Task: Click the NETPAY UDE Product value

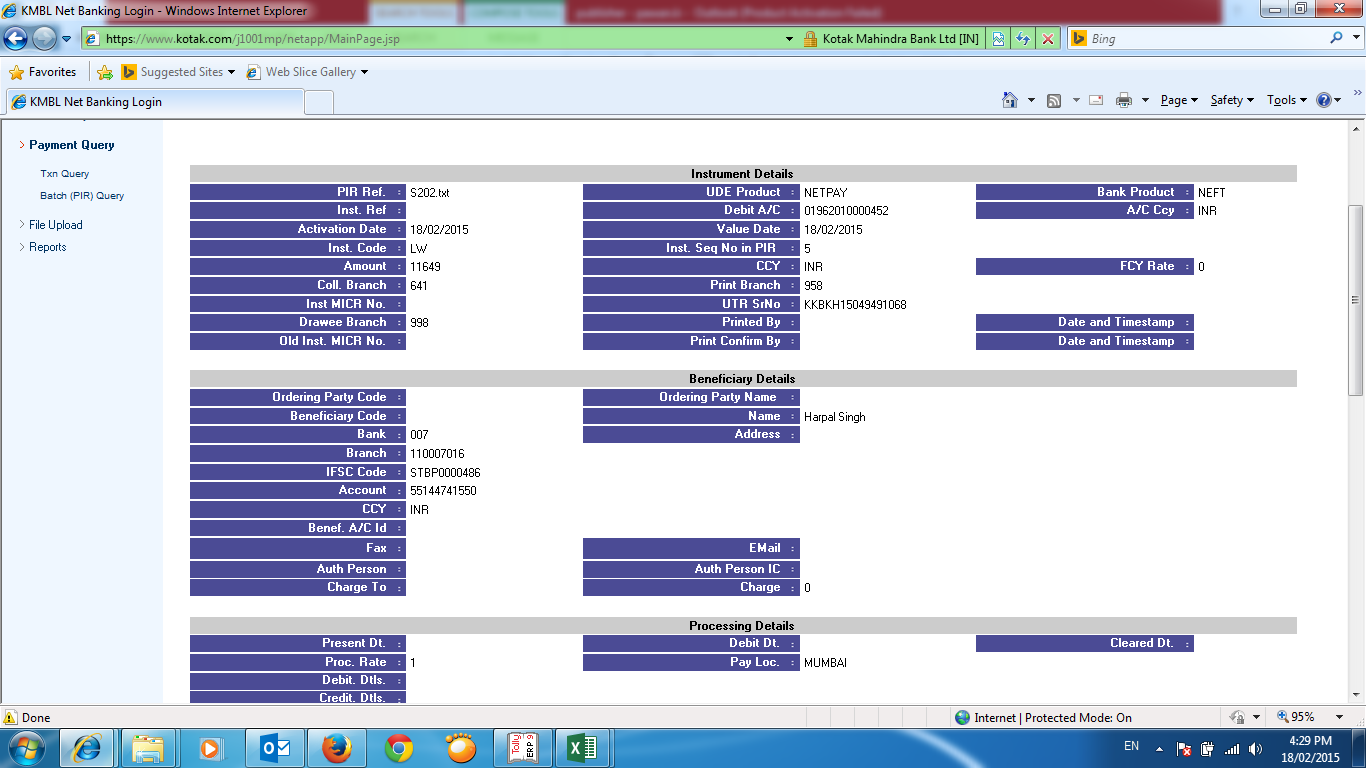Action: pyautogui.click(x=826, y=192)
